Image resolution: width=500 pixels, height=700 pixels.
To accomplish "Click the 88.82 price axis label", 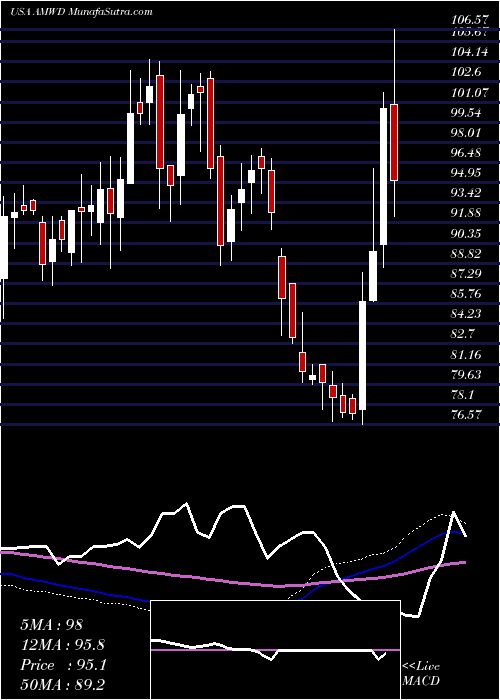I will pyautogui.click(x=466, y=254).
